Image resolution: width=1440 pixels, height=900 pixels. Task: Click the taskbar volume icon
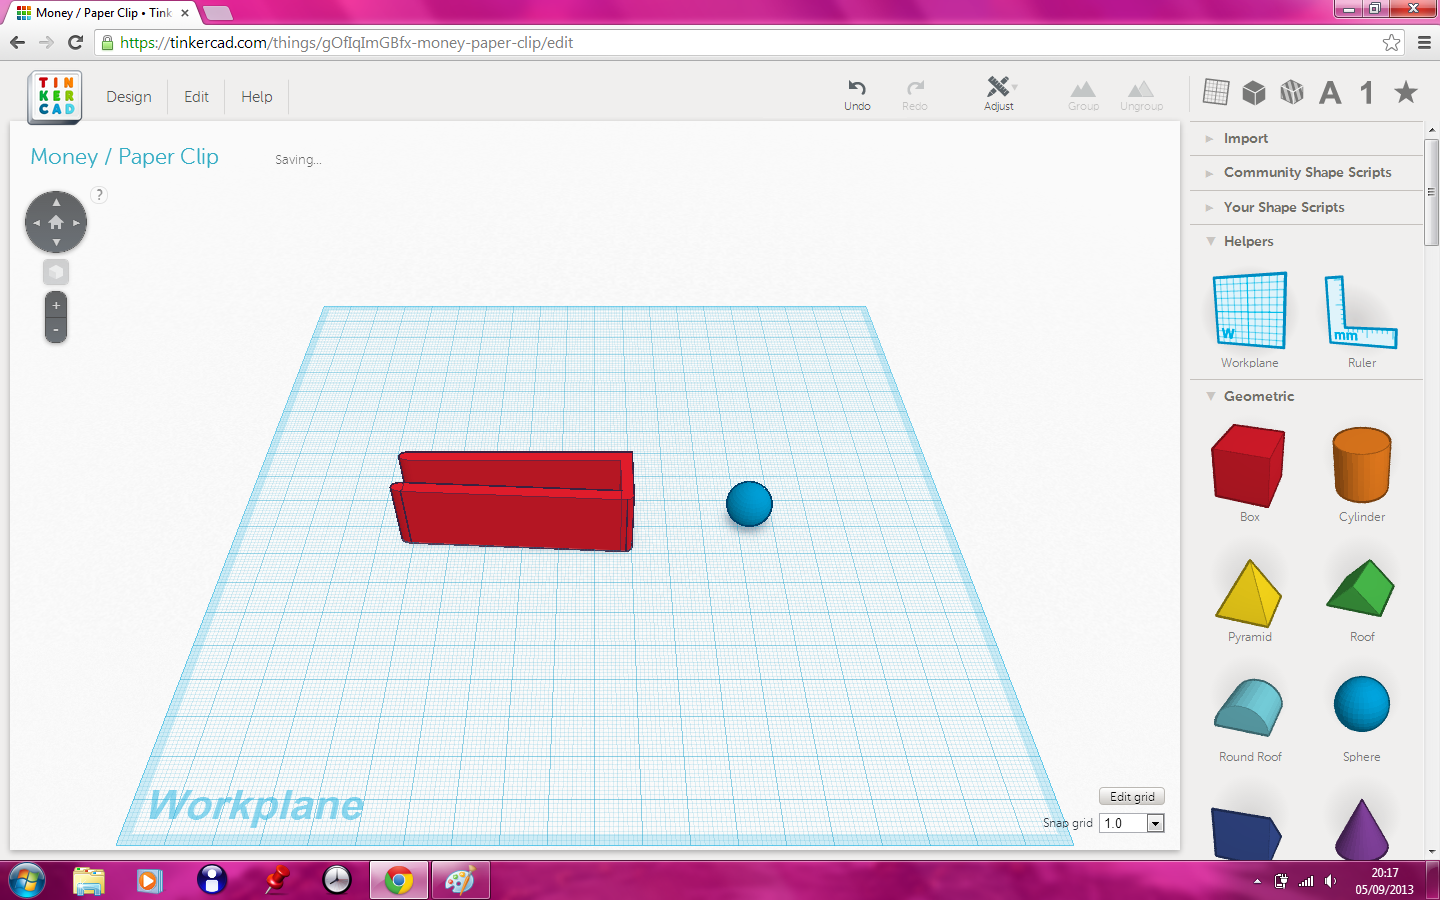click(x=1330, y=881)
